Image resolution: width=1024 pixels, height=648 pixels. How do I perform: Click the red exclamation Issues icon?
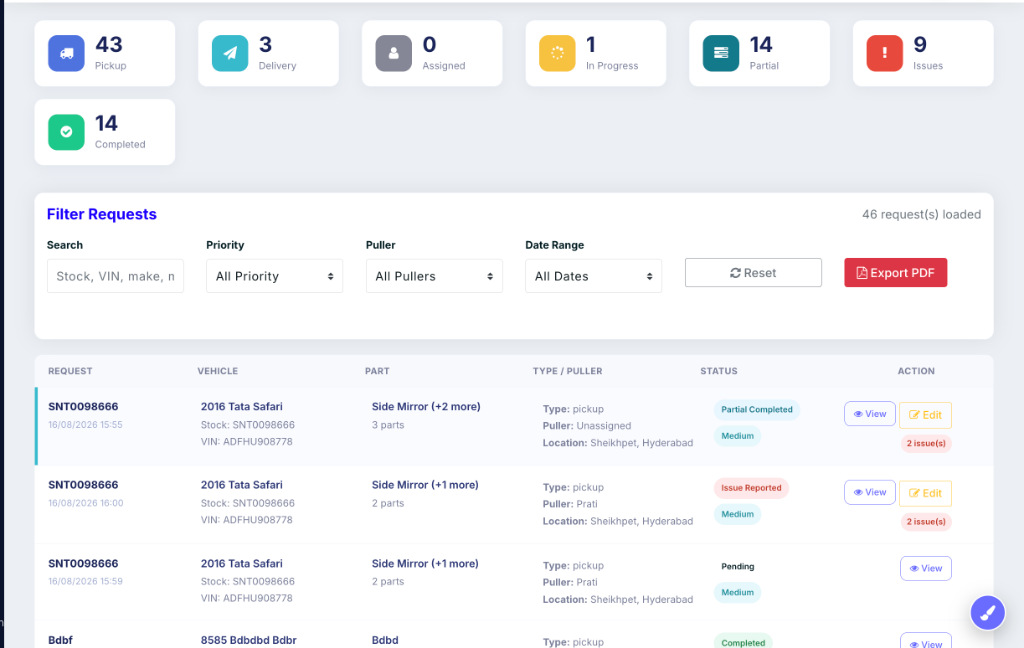tap(885, 53)
